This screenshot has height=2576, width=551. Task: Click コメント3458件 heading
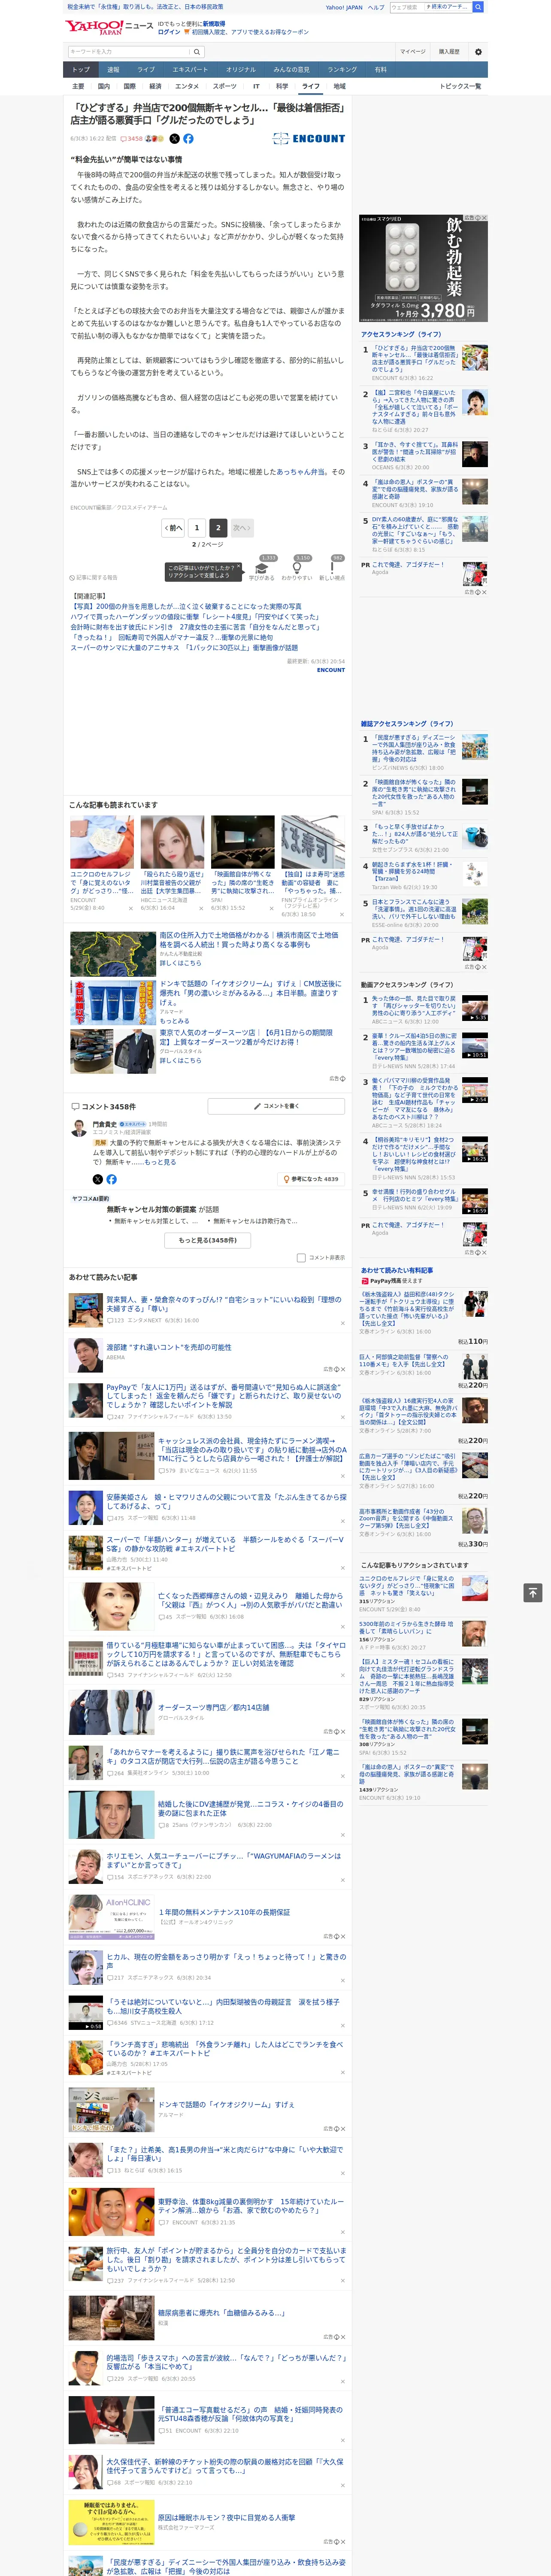(x=103, y=1107)
